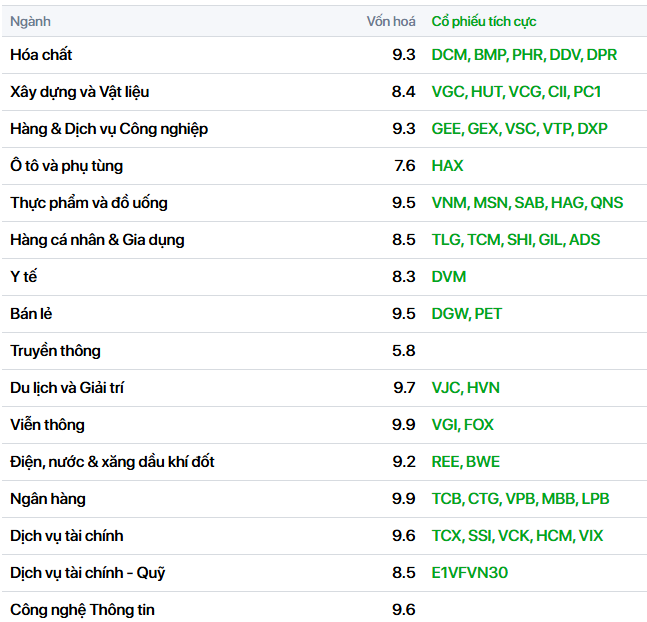
Task: Select the TCB bank ticker
Action: coord(447,499)
